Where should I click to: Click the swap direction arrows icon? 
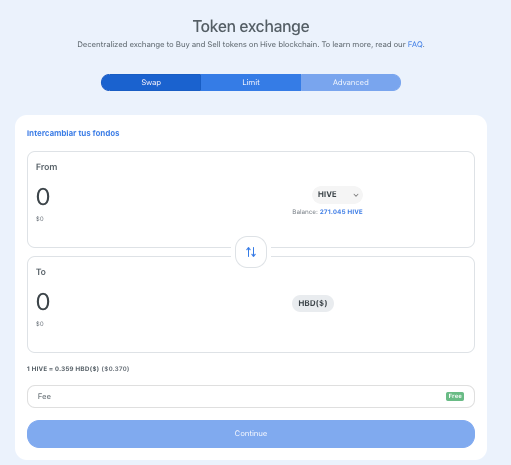tap(251, 252)
